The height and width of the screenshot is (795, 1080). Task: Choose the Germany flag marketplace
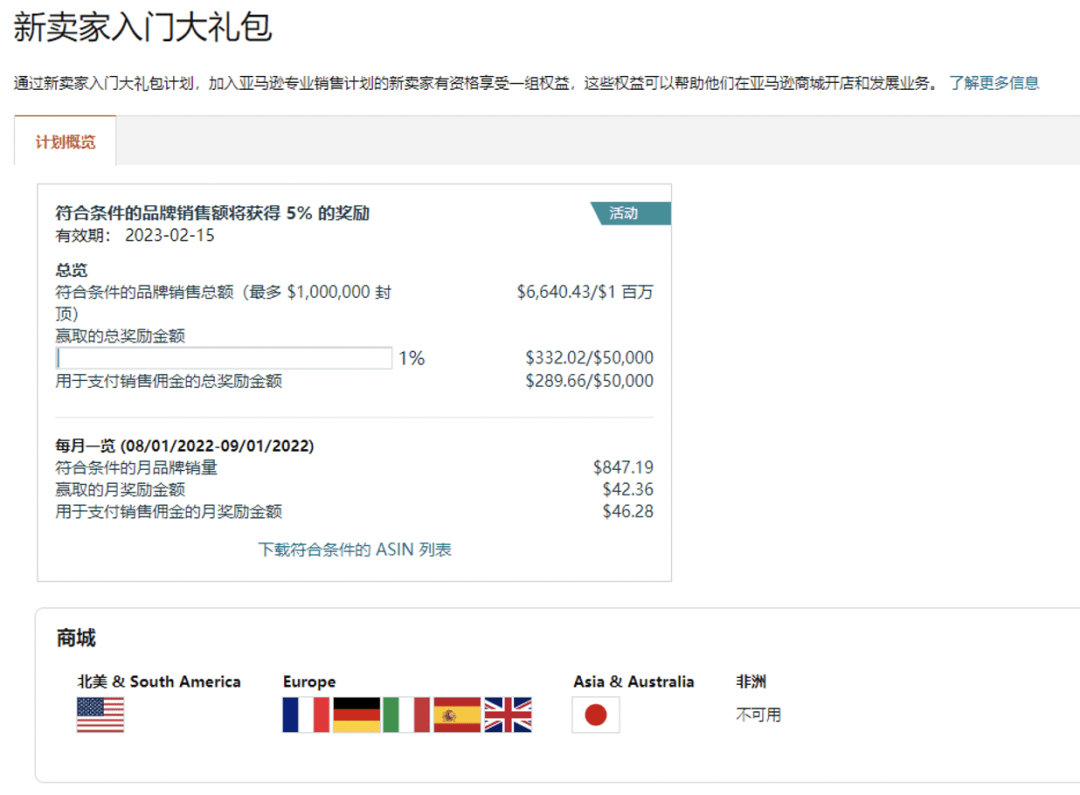click(356, 715)
